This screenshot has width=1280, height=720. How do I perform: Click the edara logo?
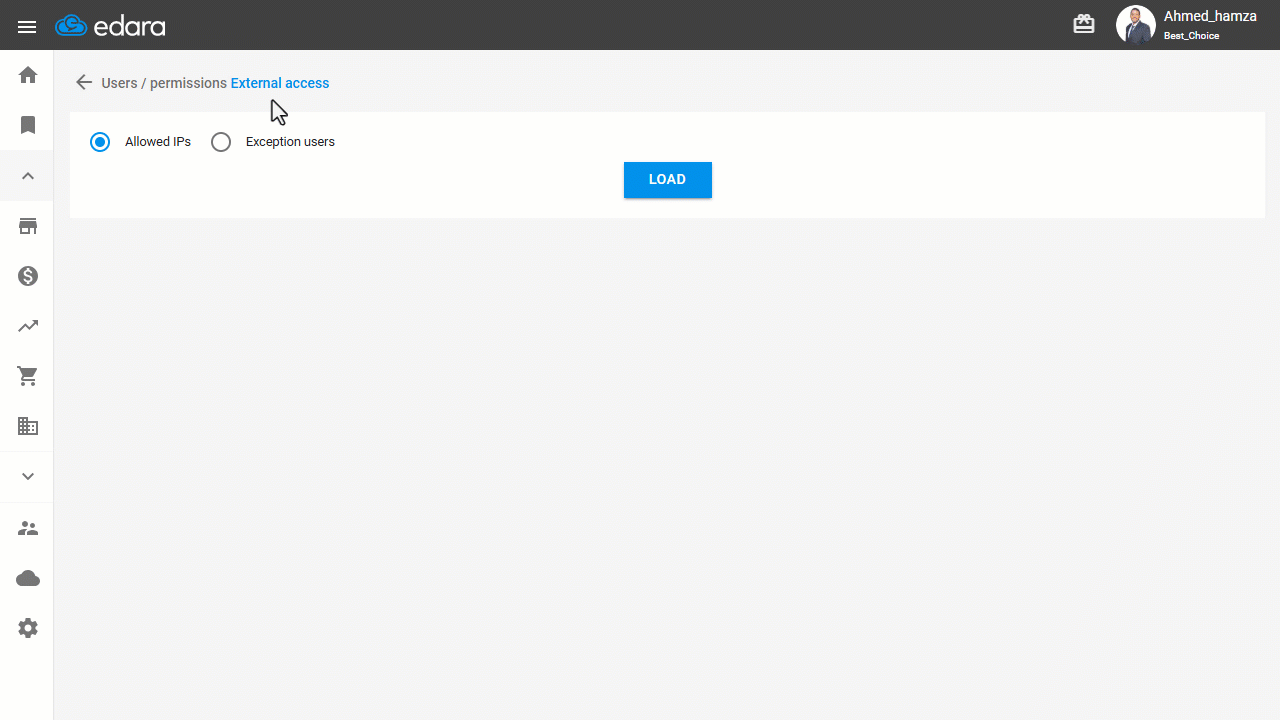(x=110, y=26)
